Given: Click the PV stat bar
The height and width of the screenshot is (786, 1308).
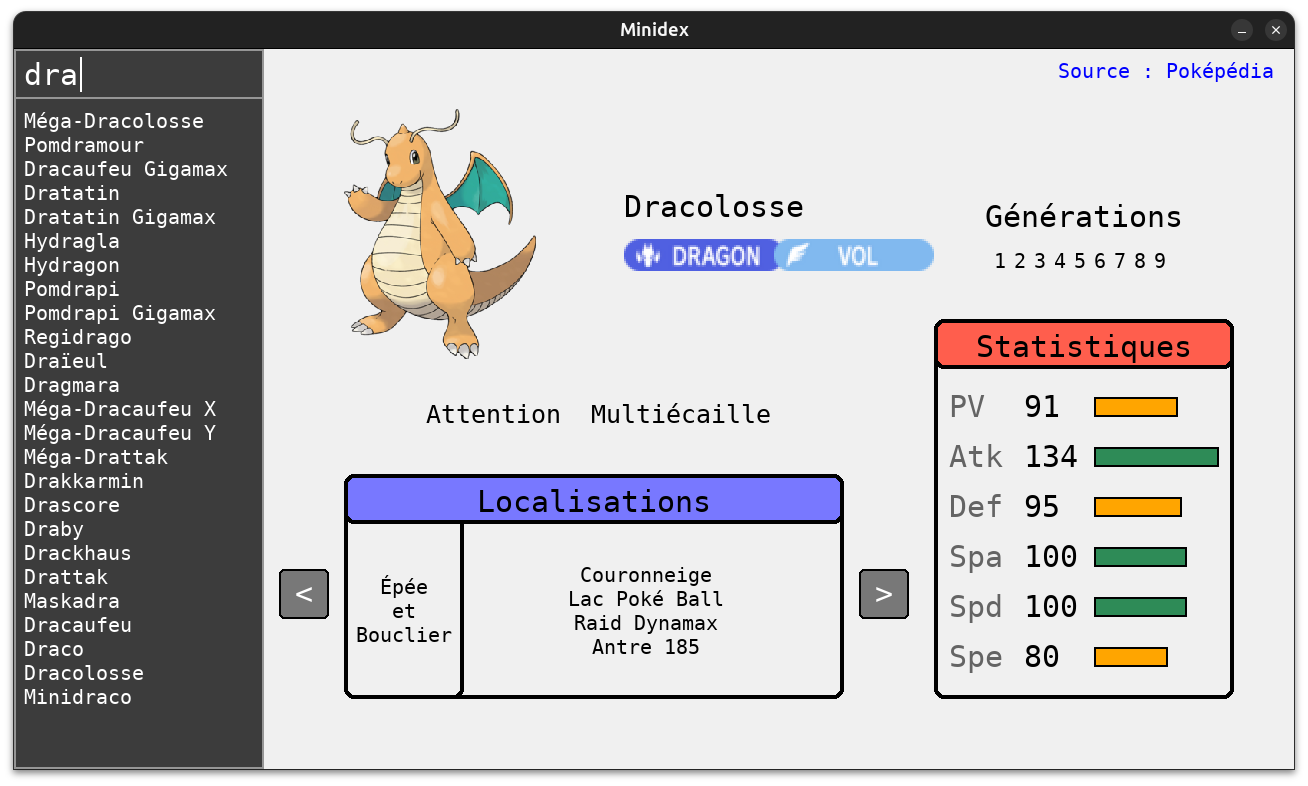Looking at the screenshot, I should coord(1136,407).
